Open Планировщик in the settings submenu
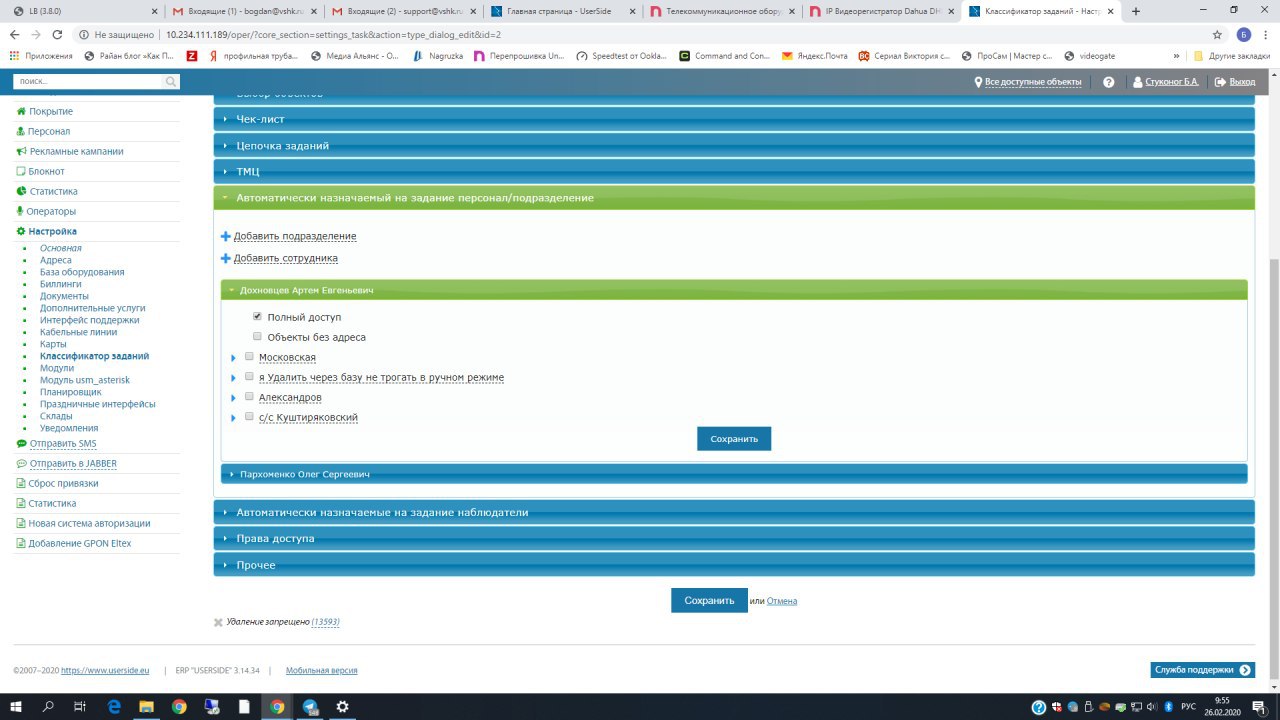Screen dimensions: 1280x720 click(71, 392)
